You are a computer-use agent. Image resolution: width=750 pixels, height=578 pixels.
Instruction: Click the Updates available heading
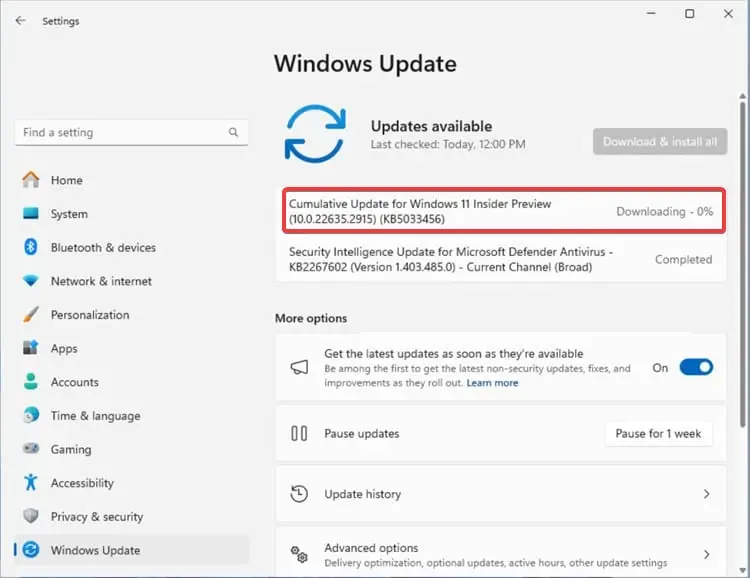431,126
